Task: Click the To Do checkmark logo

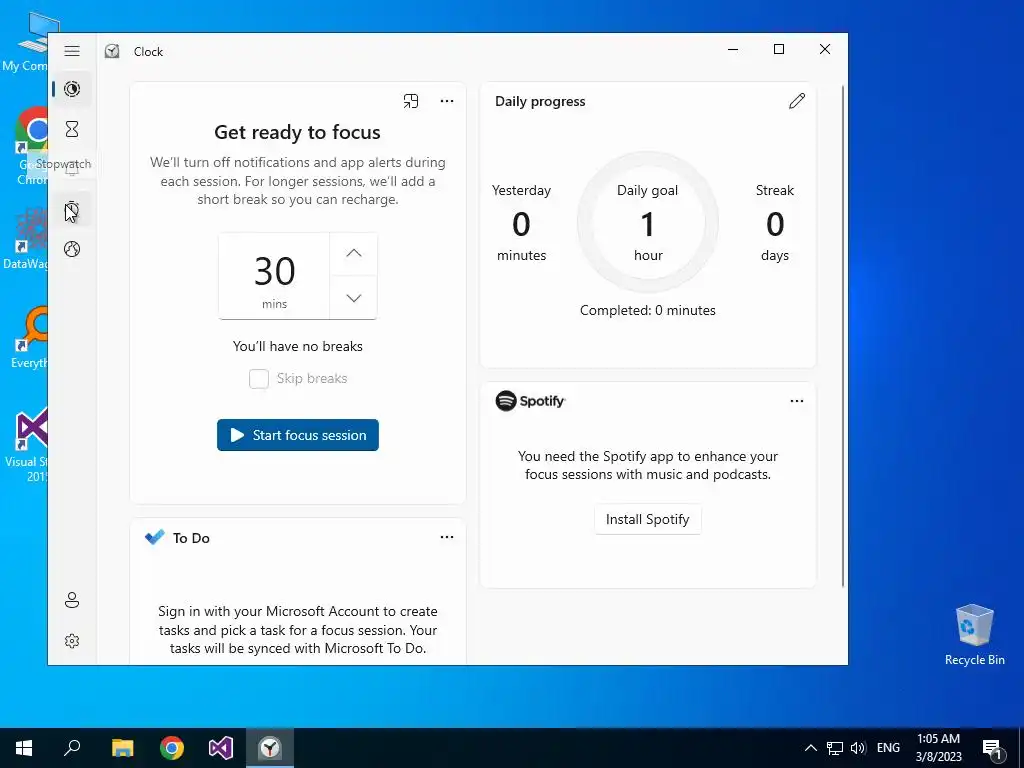Action: pyautogui.click(x=155, y=537)
